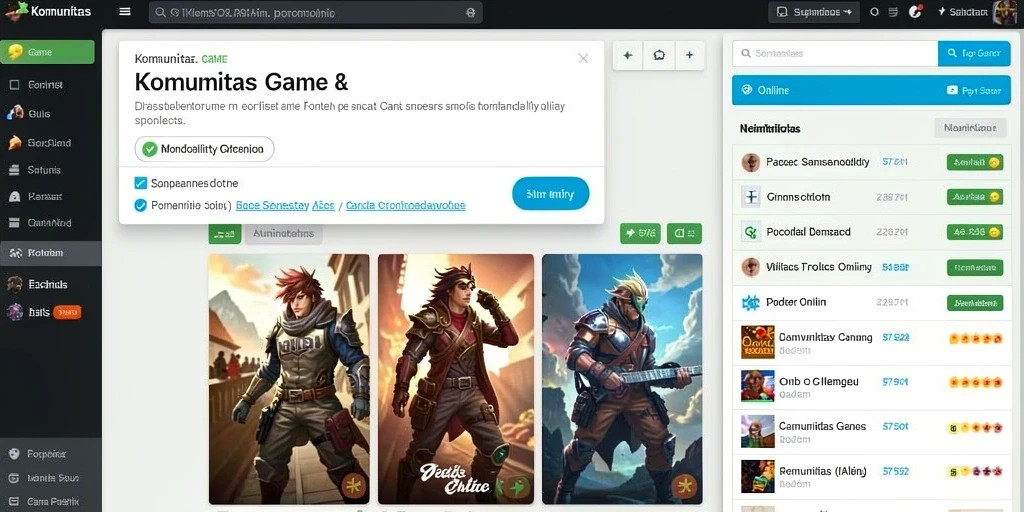1024x512 pixels.
Task: Click the orange star badge on the guitar character card
Action: click(x=684, y=485)
